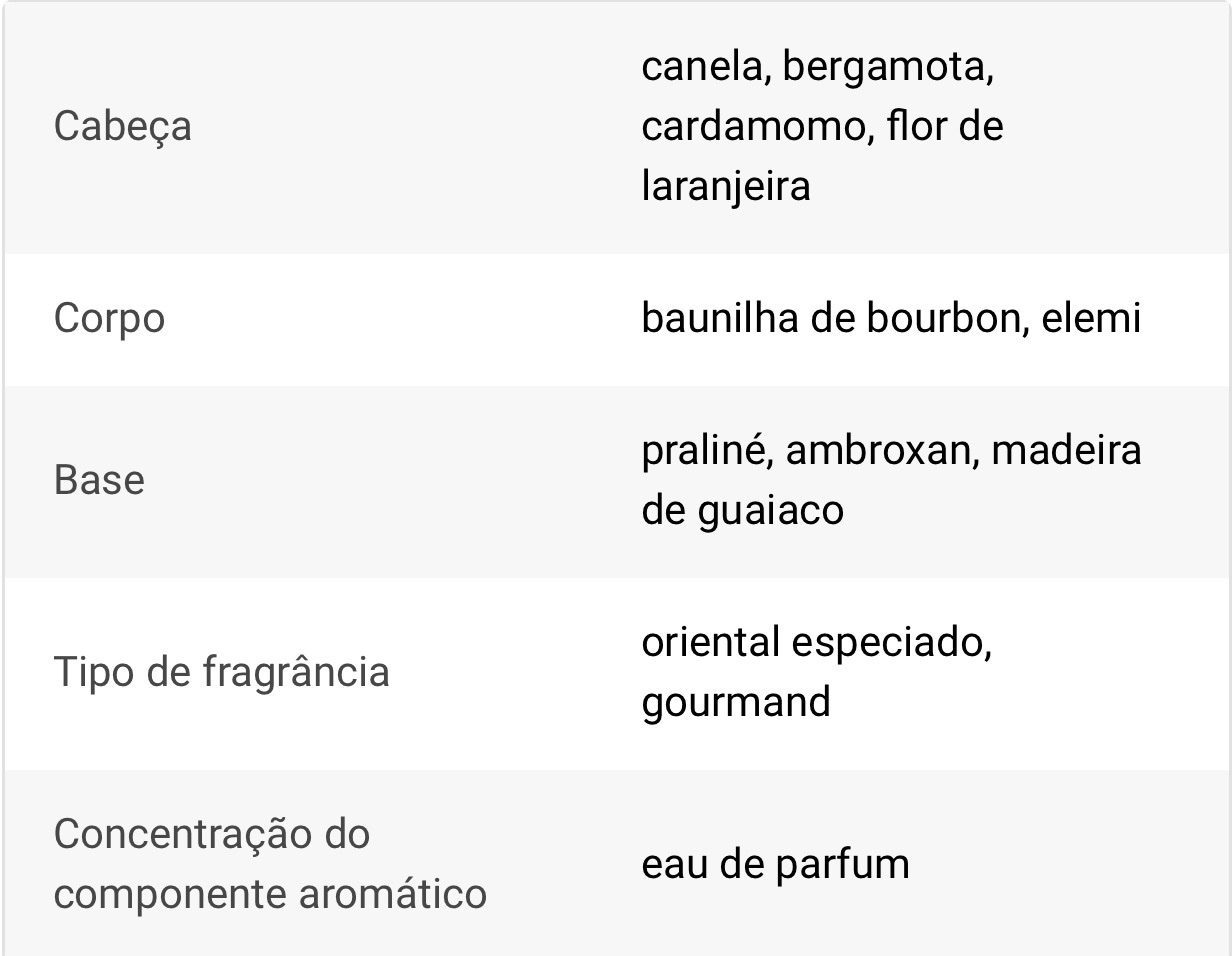Image resolution: width=1232 pixels, height=956 pixels.
Task: Tap the word laranjeira
Action: [x=725, y=187]
